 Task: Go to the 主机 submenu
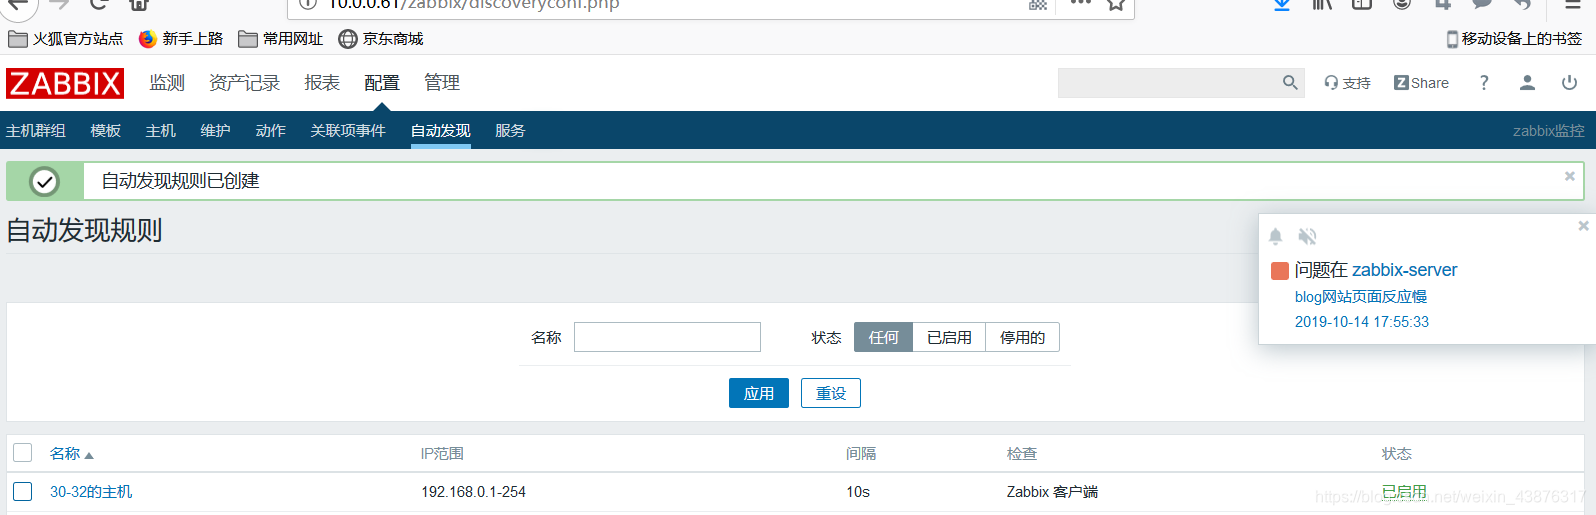(160, 131)
